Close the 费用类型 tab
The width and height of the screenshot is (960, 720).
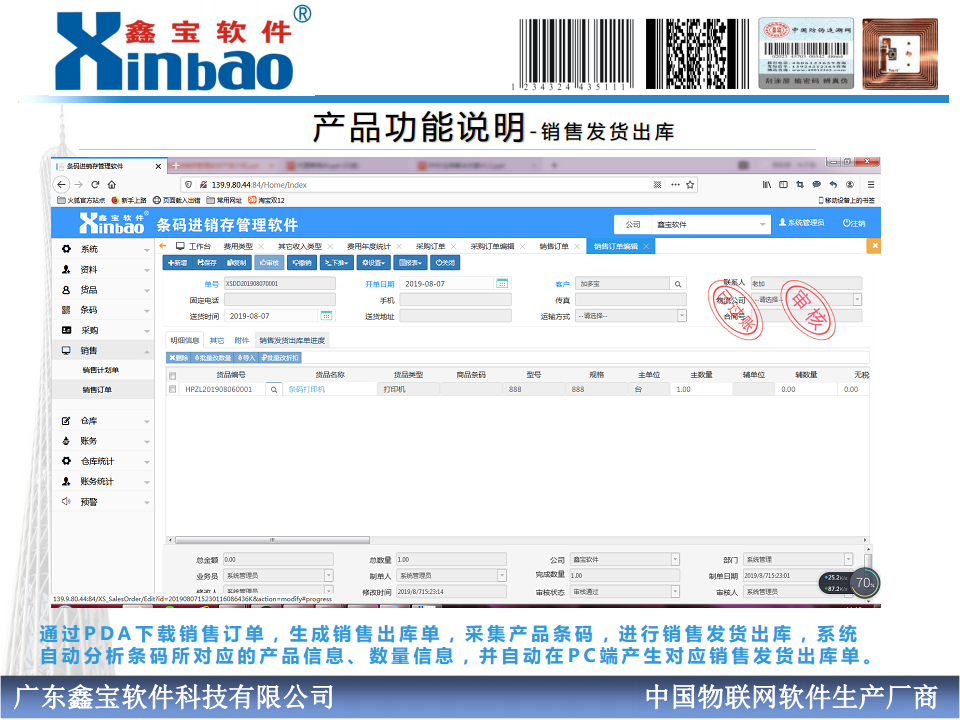261,246
